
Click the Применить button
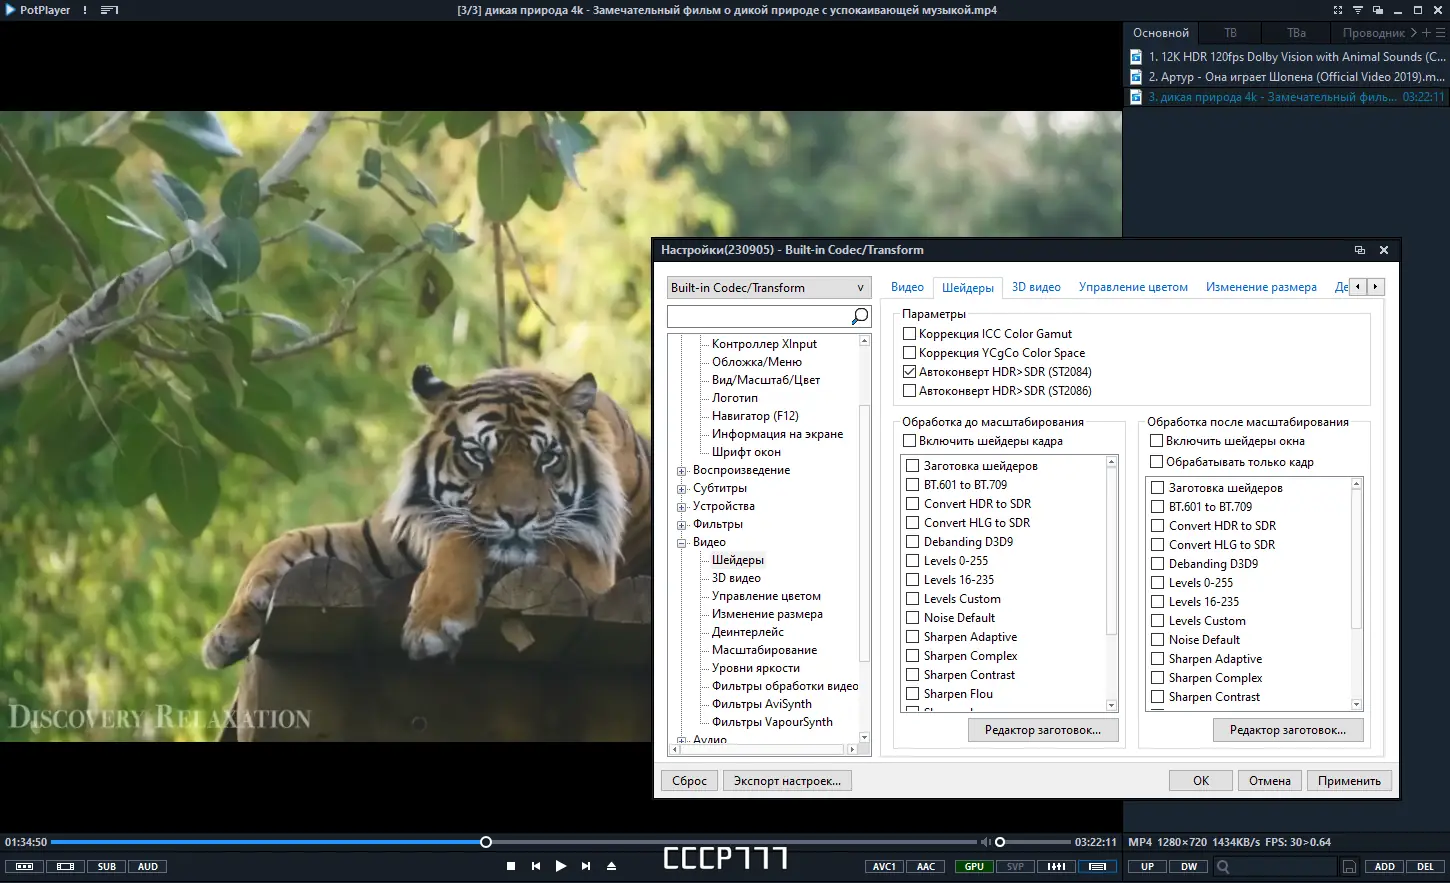[x=1349, y=781]
